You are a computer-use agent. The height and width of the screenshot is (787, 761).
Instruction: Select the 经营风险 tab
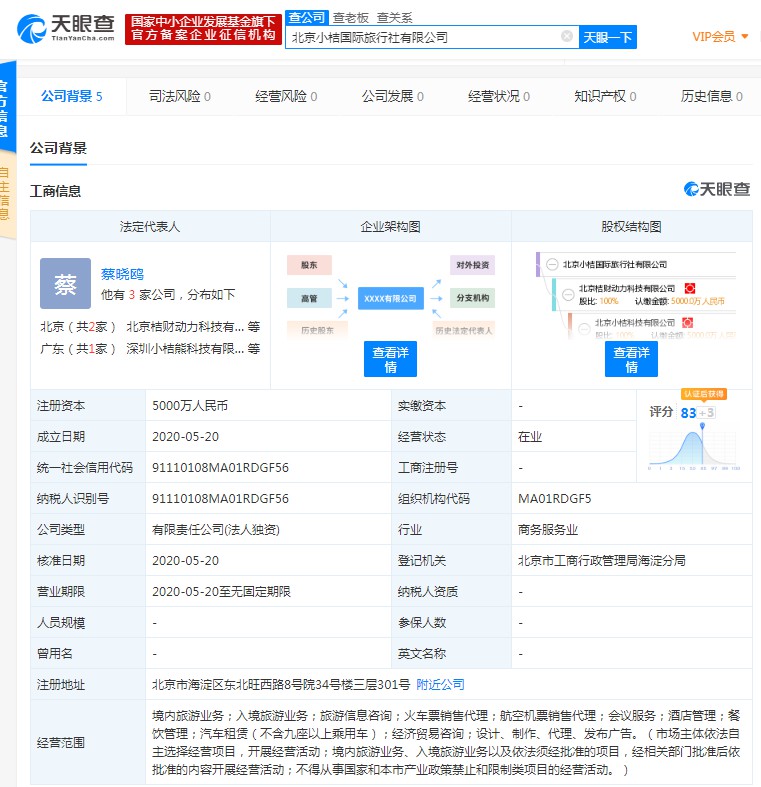(286, 96)
